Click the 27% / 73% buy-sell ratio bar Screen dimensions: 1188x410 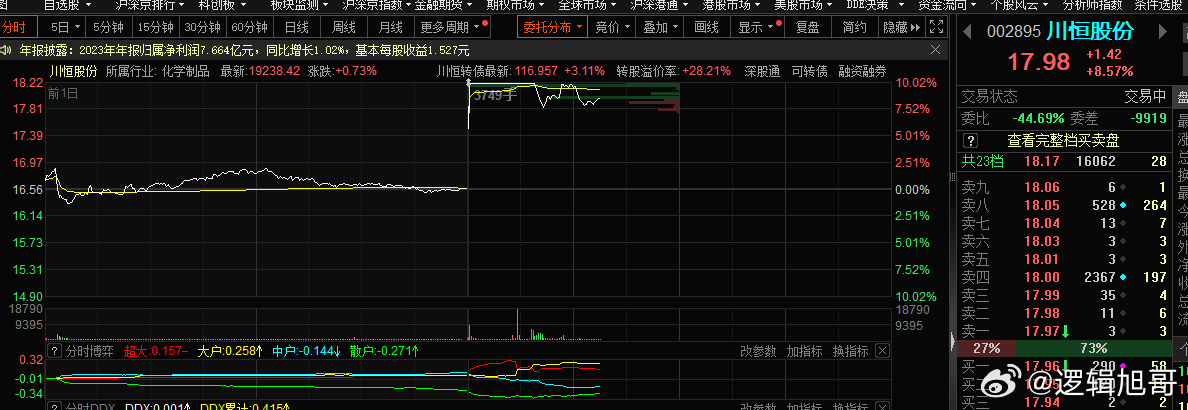[1063, 349]
